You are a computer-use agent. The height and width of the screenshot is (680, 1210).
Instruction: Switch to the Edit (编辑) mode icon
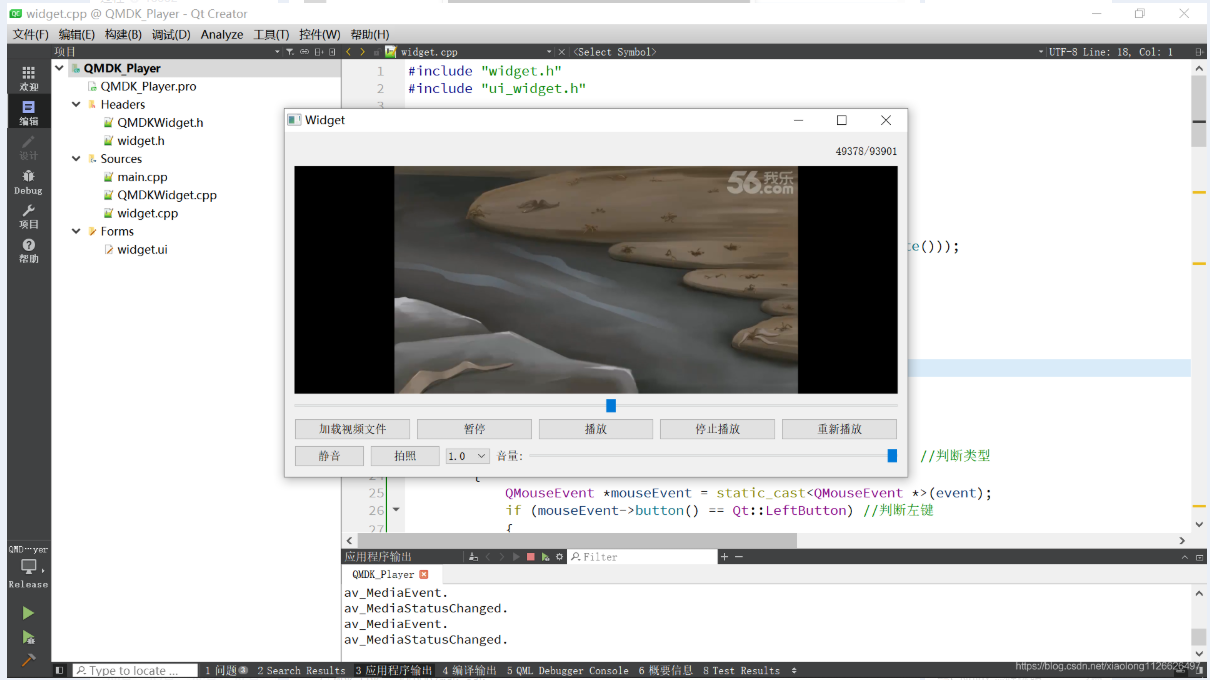pos(28,111)
